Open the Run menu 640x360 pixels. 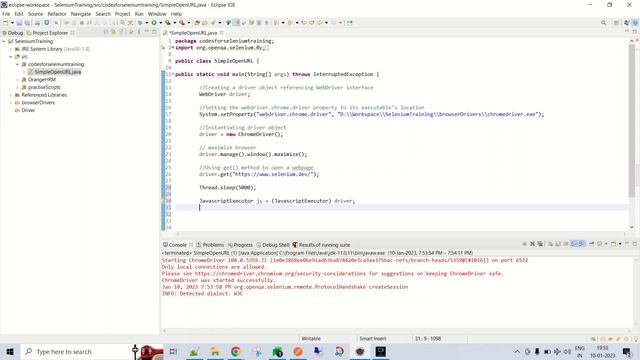pyautogui.click(x=139, y=14)
